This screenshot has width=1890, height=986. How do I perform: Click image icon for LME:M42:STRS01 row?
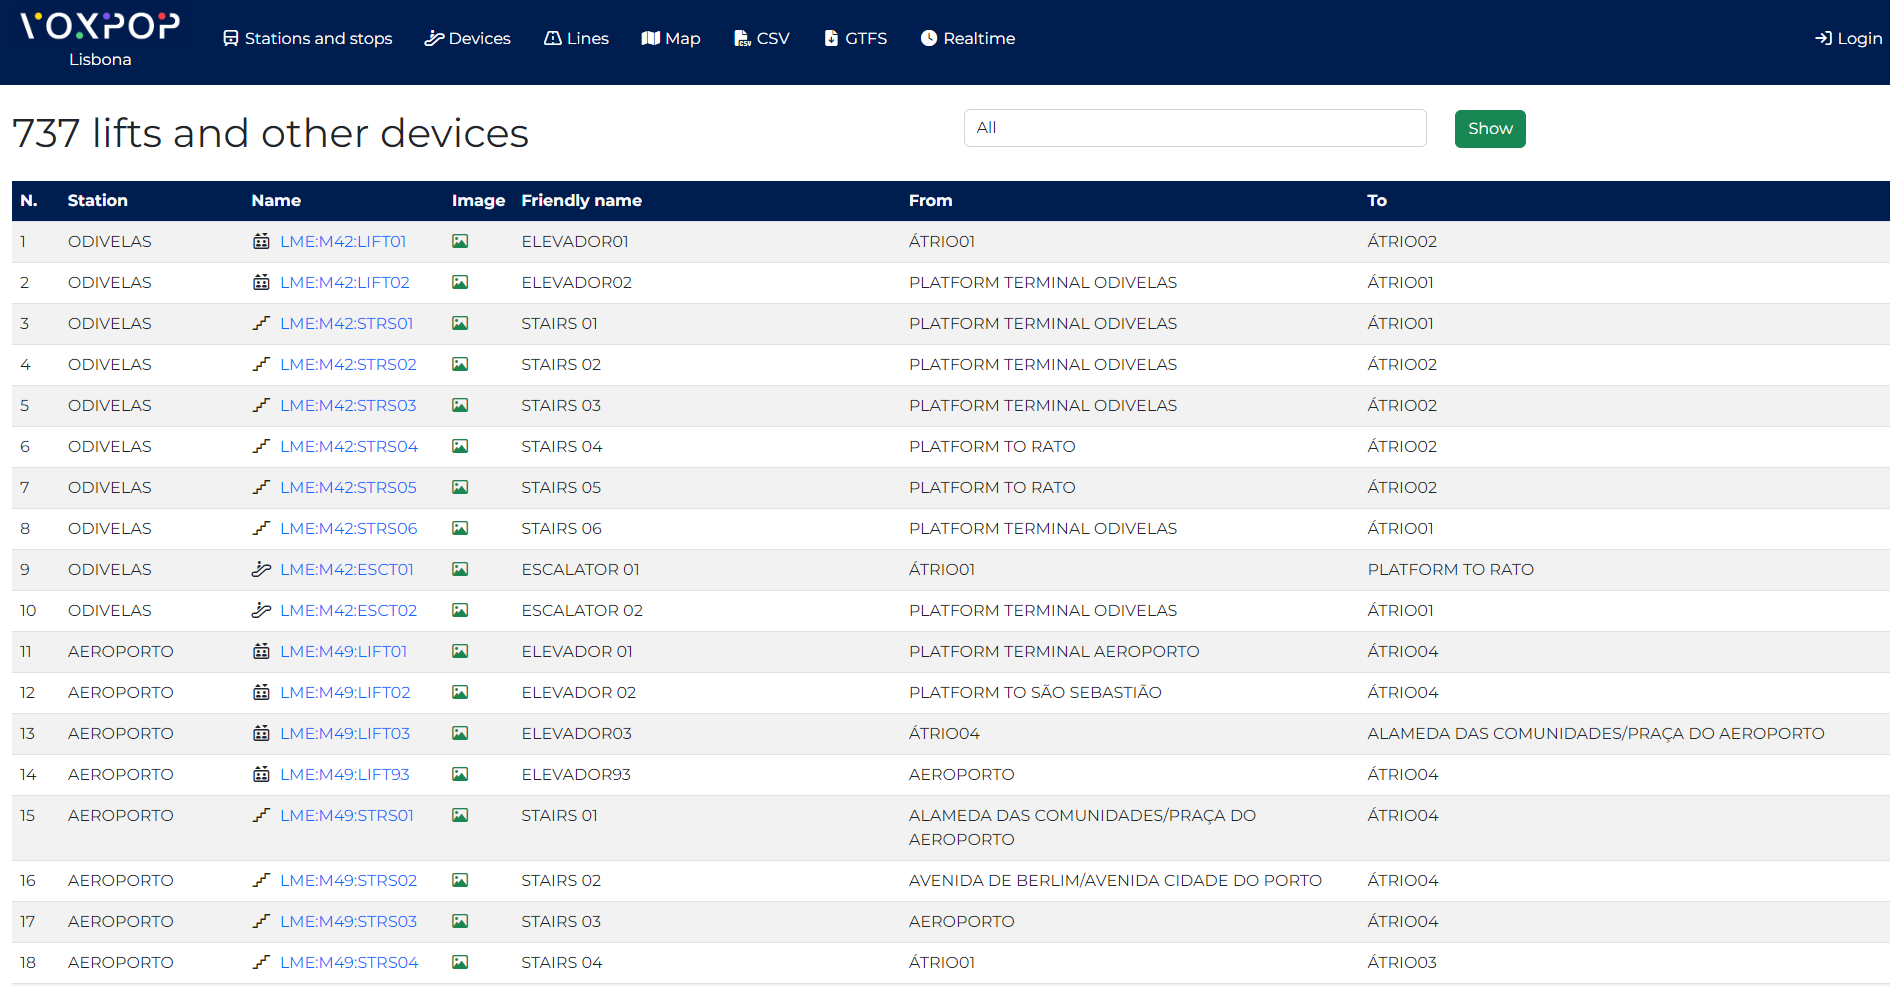[460, 323]
